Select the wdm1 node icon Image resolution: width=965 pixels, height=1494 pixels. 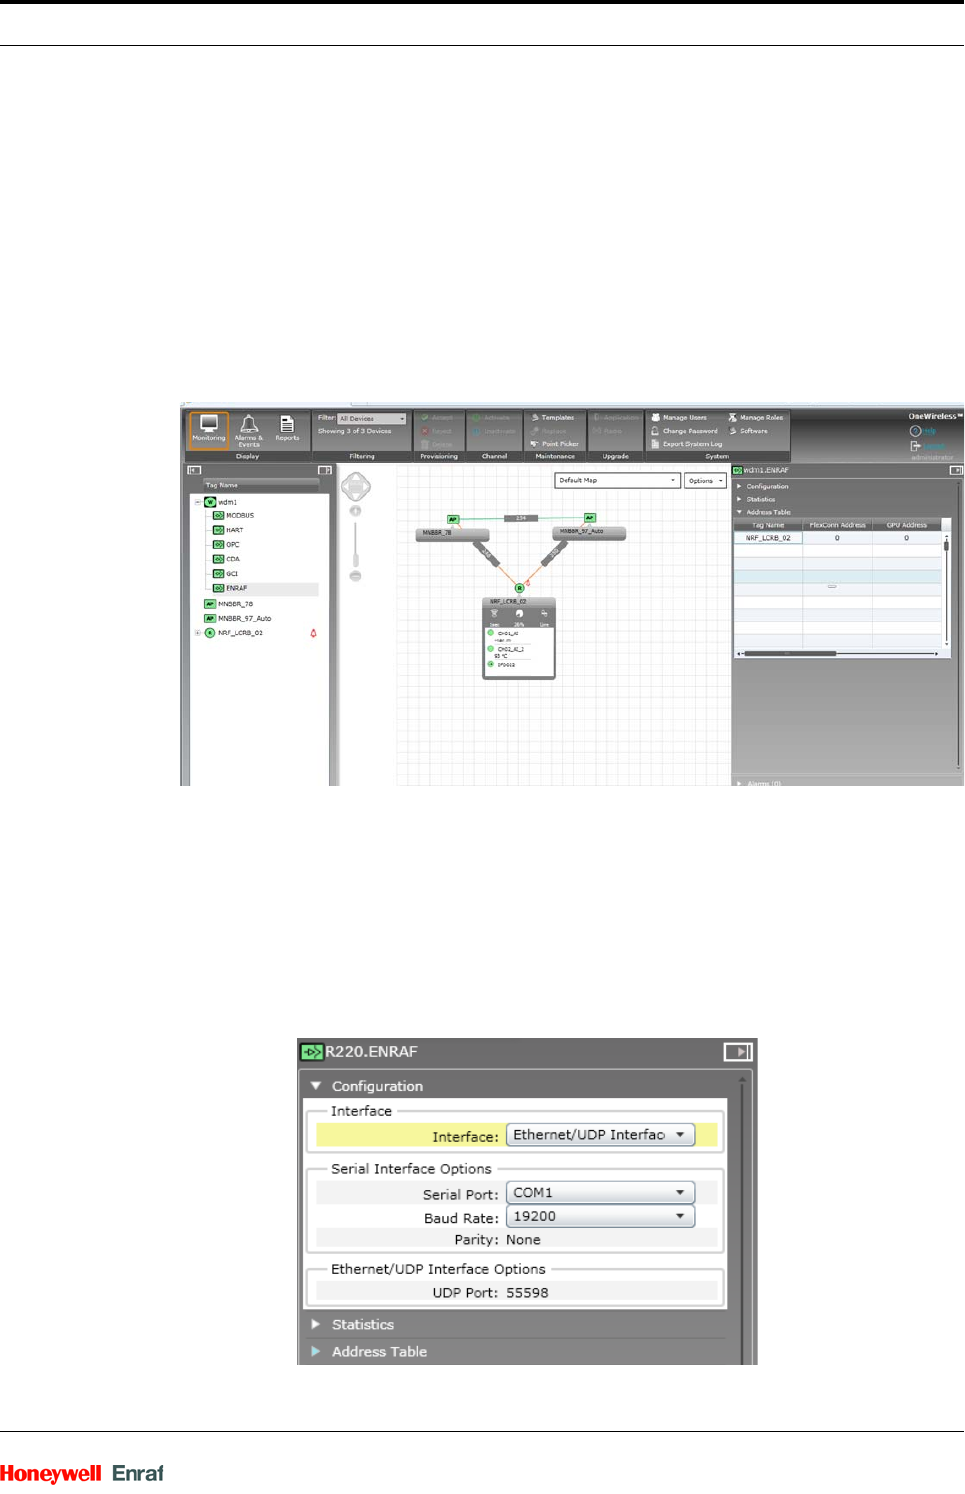coord(210,502)
